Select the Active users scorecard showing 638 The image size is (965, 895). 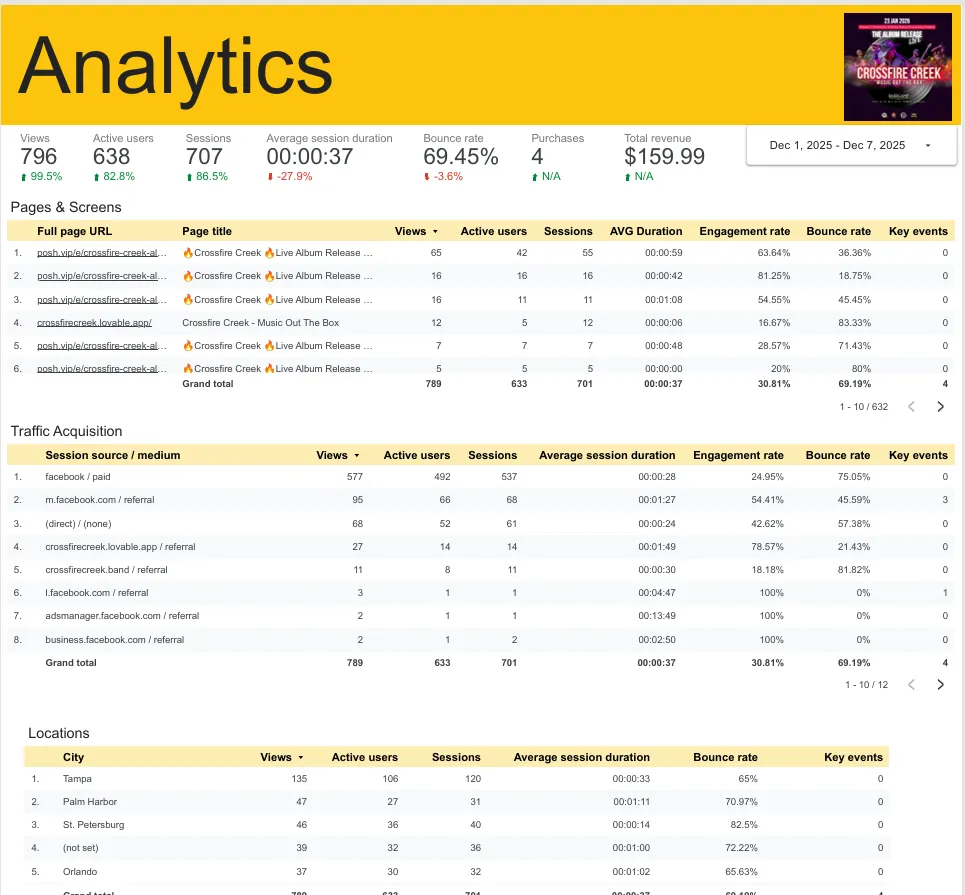tap(122, 158)
